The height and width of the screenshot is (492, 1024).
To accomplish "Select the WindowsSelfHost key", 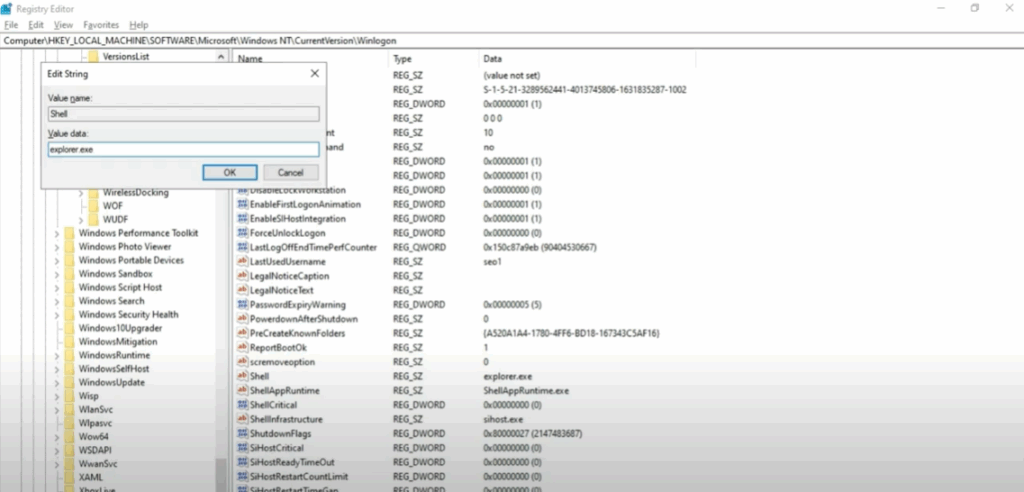I will pos(114,369).
